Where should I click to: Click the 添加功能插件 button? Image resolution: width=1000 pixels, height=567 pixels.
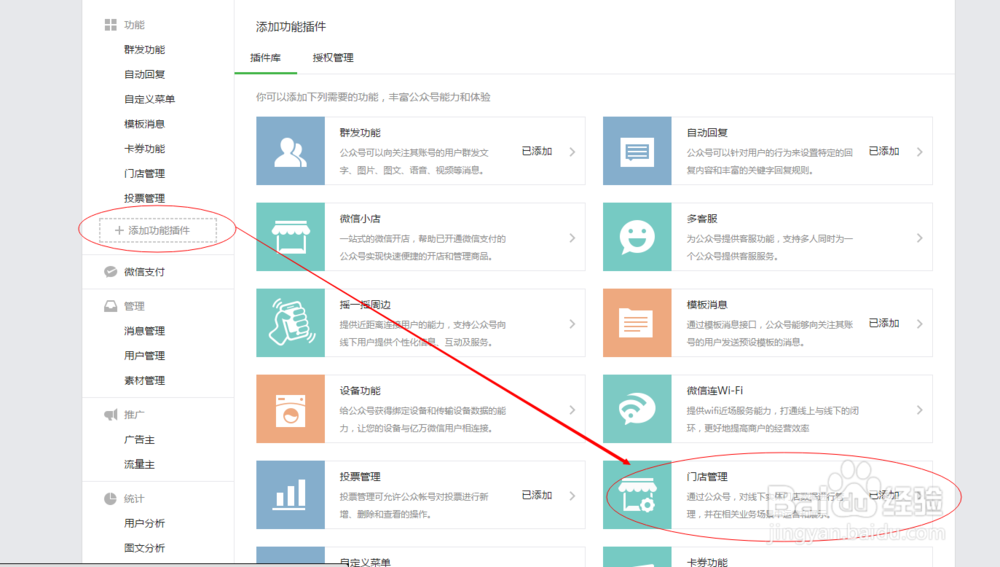click(x=158, y=230)
